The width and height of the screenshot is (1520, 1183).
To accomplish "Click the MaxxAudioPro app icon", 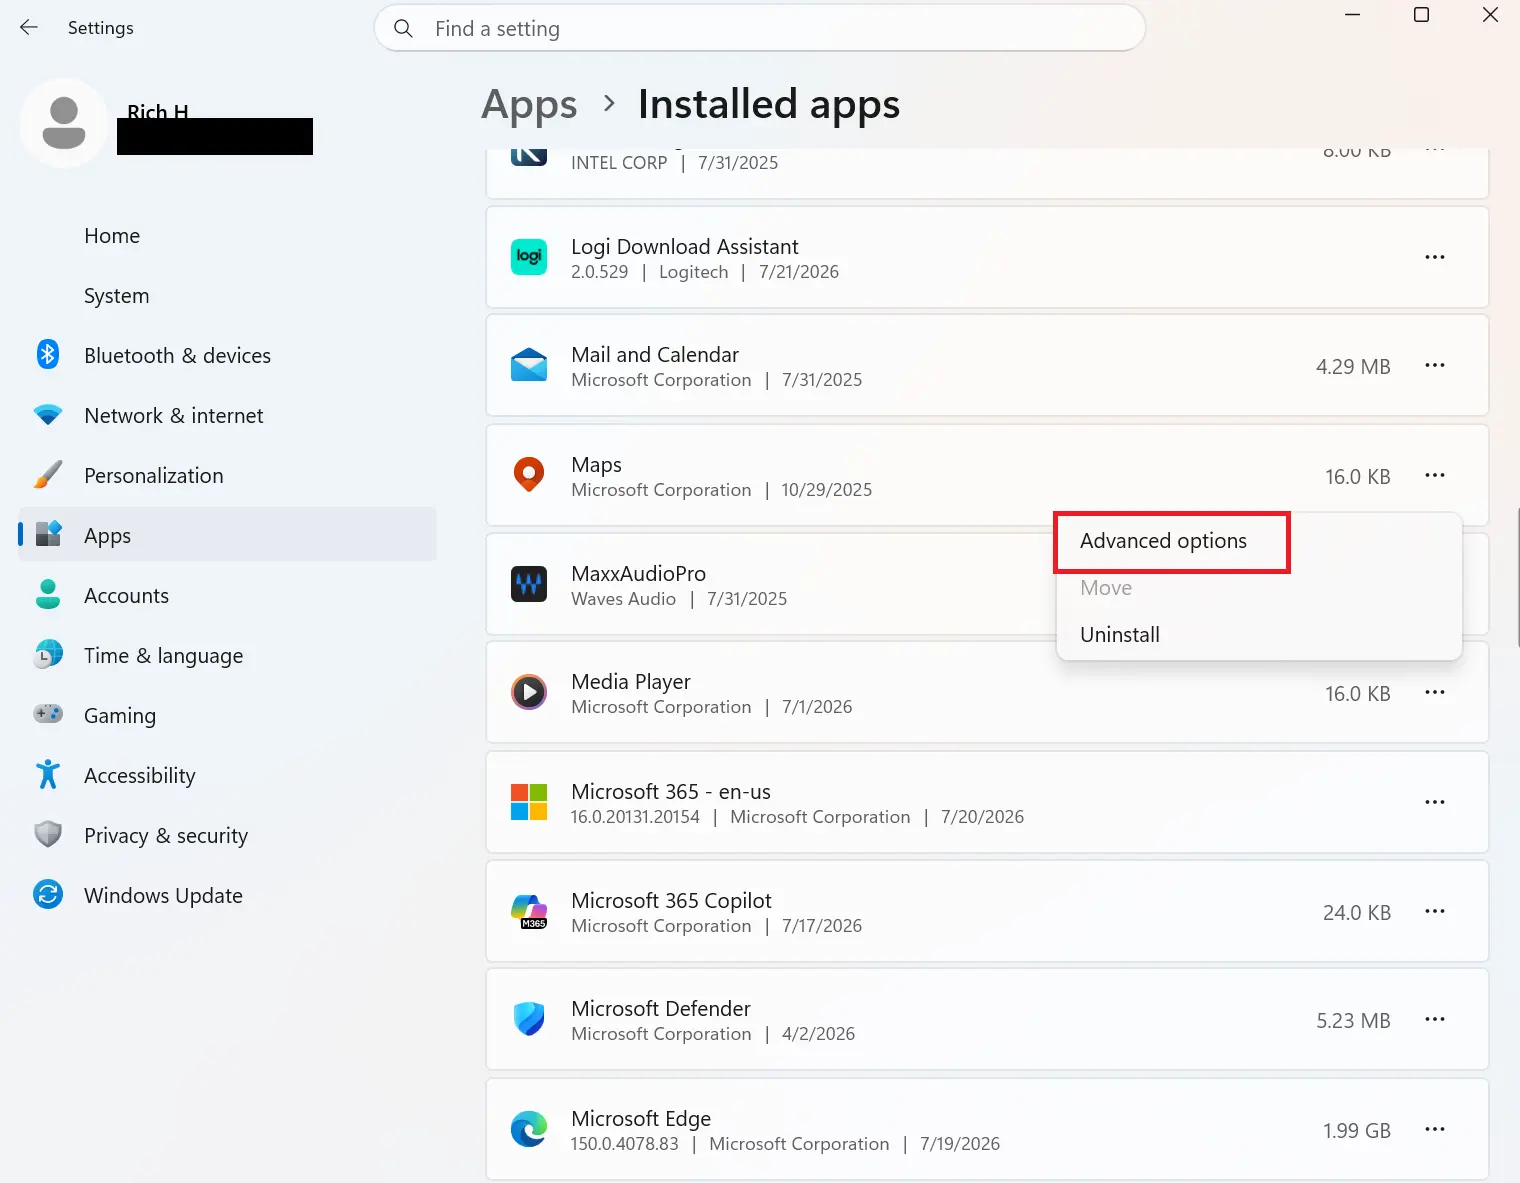I will 529,584.
